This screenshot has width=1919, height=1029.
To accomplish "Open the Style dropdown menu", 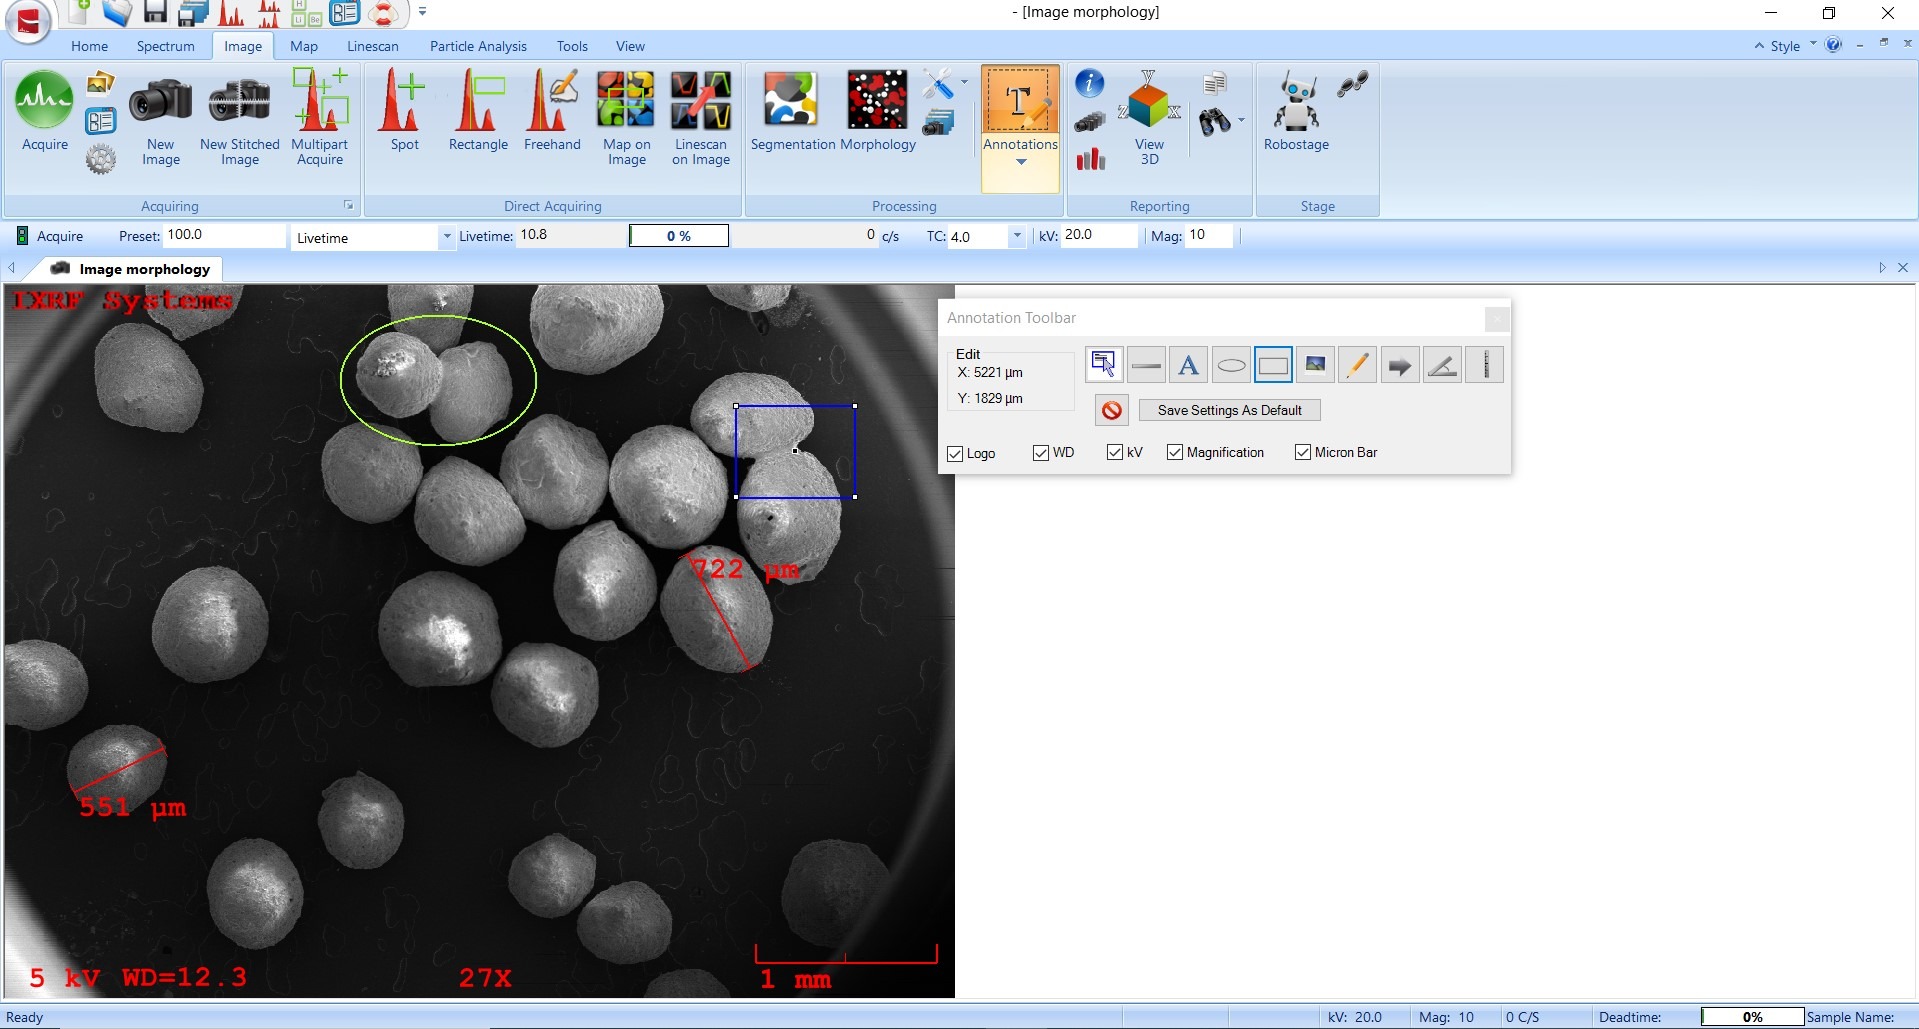I will [x=1792, y=46].
